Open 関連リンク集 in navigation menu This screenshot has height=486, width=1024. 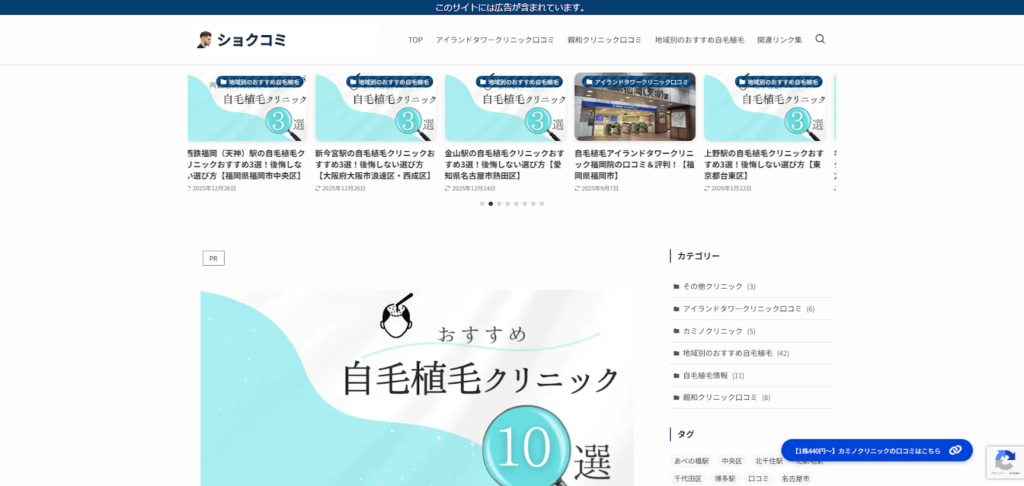point(780,40)
